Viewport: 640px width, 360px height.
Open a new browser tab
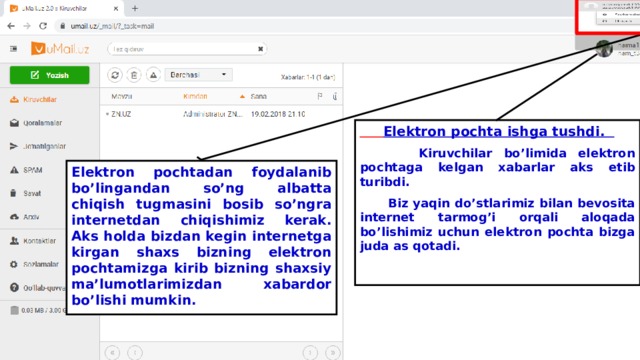coord(135,8)
